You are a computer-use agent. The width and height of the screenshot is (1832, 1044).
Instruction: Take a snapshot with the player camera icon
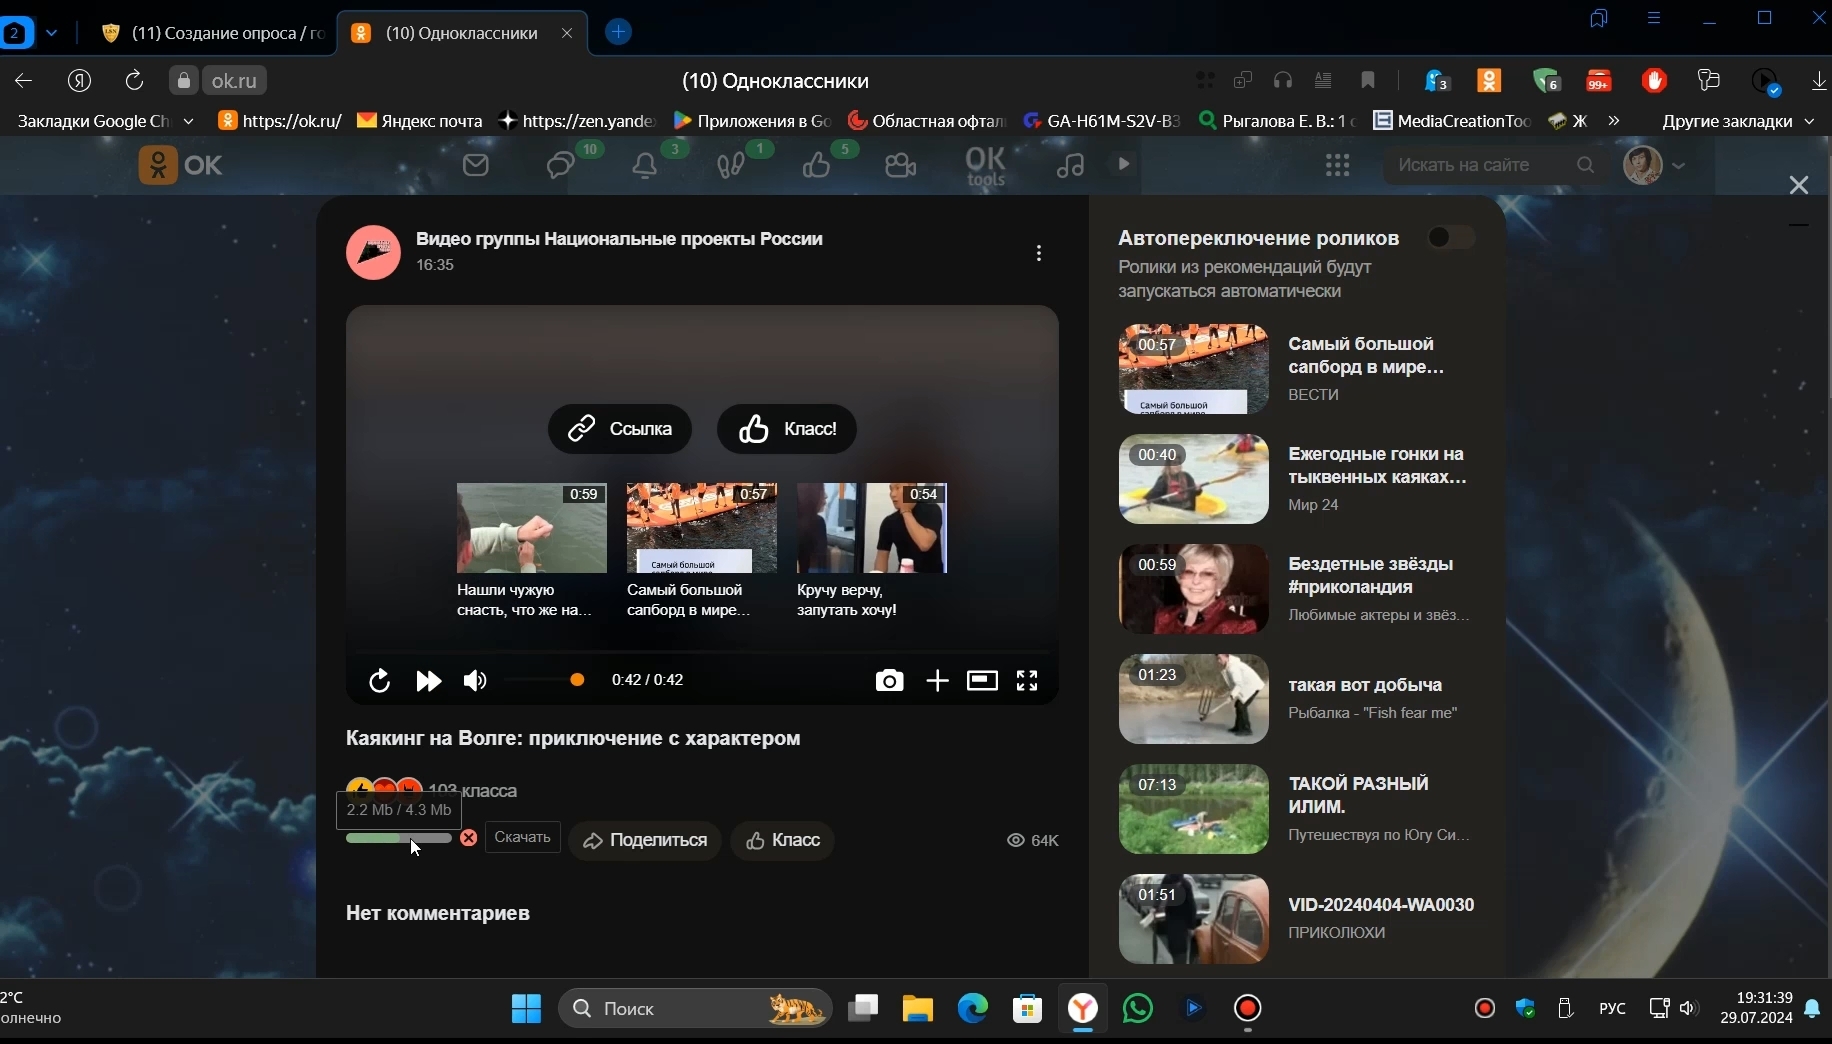click(x=889, y=681)
